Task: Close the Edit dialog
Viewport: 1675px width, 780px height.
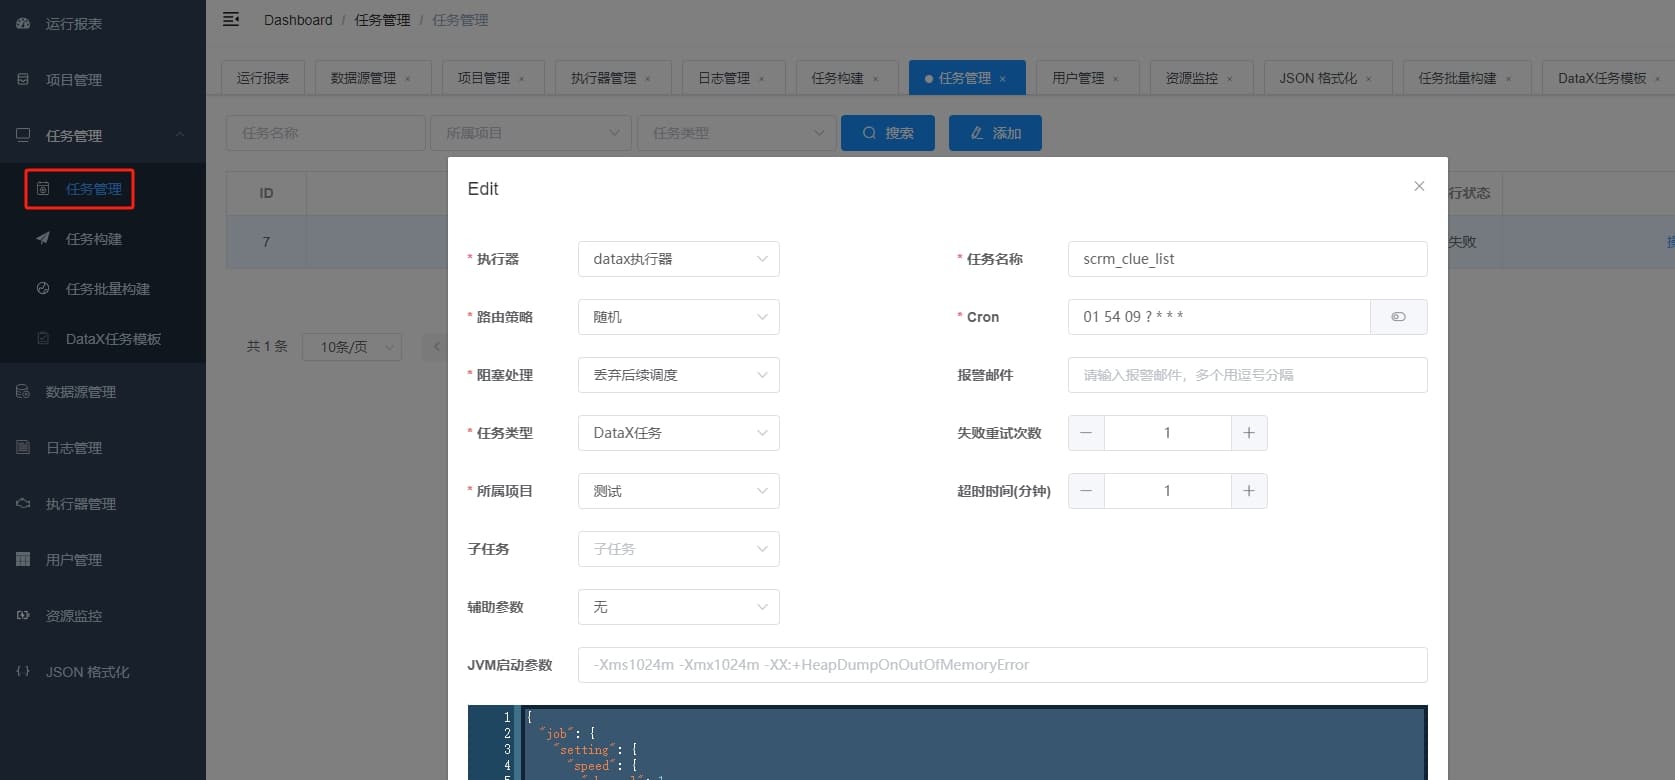Action: click(1419, 186)
